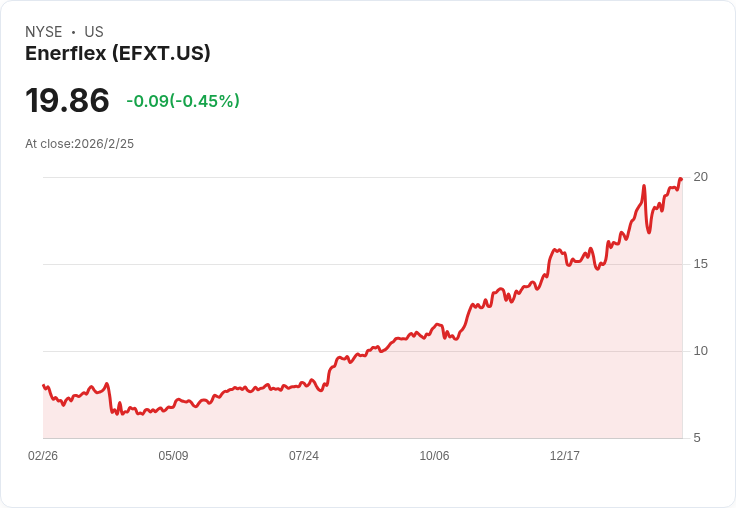Click the dot separator between NYSE and US
The height and width of the screenshot is (508, 736).
click(x=73, y=32)
